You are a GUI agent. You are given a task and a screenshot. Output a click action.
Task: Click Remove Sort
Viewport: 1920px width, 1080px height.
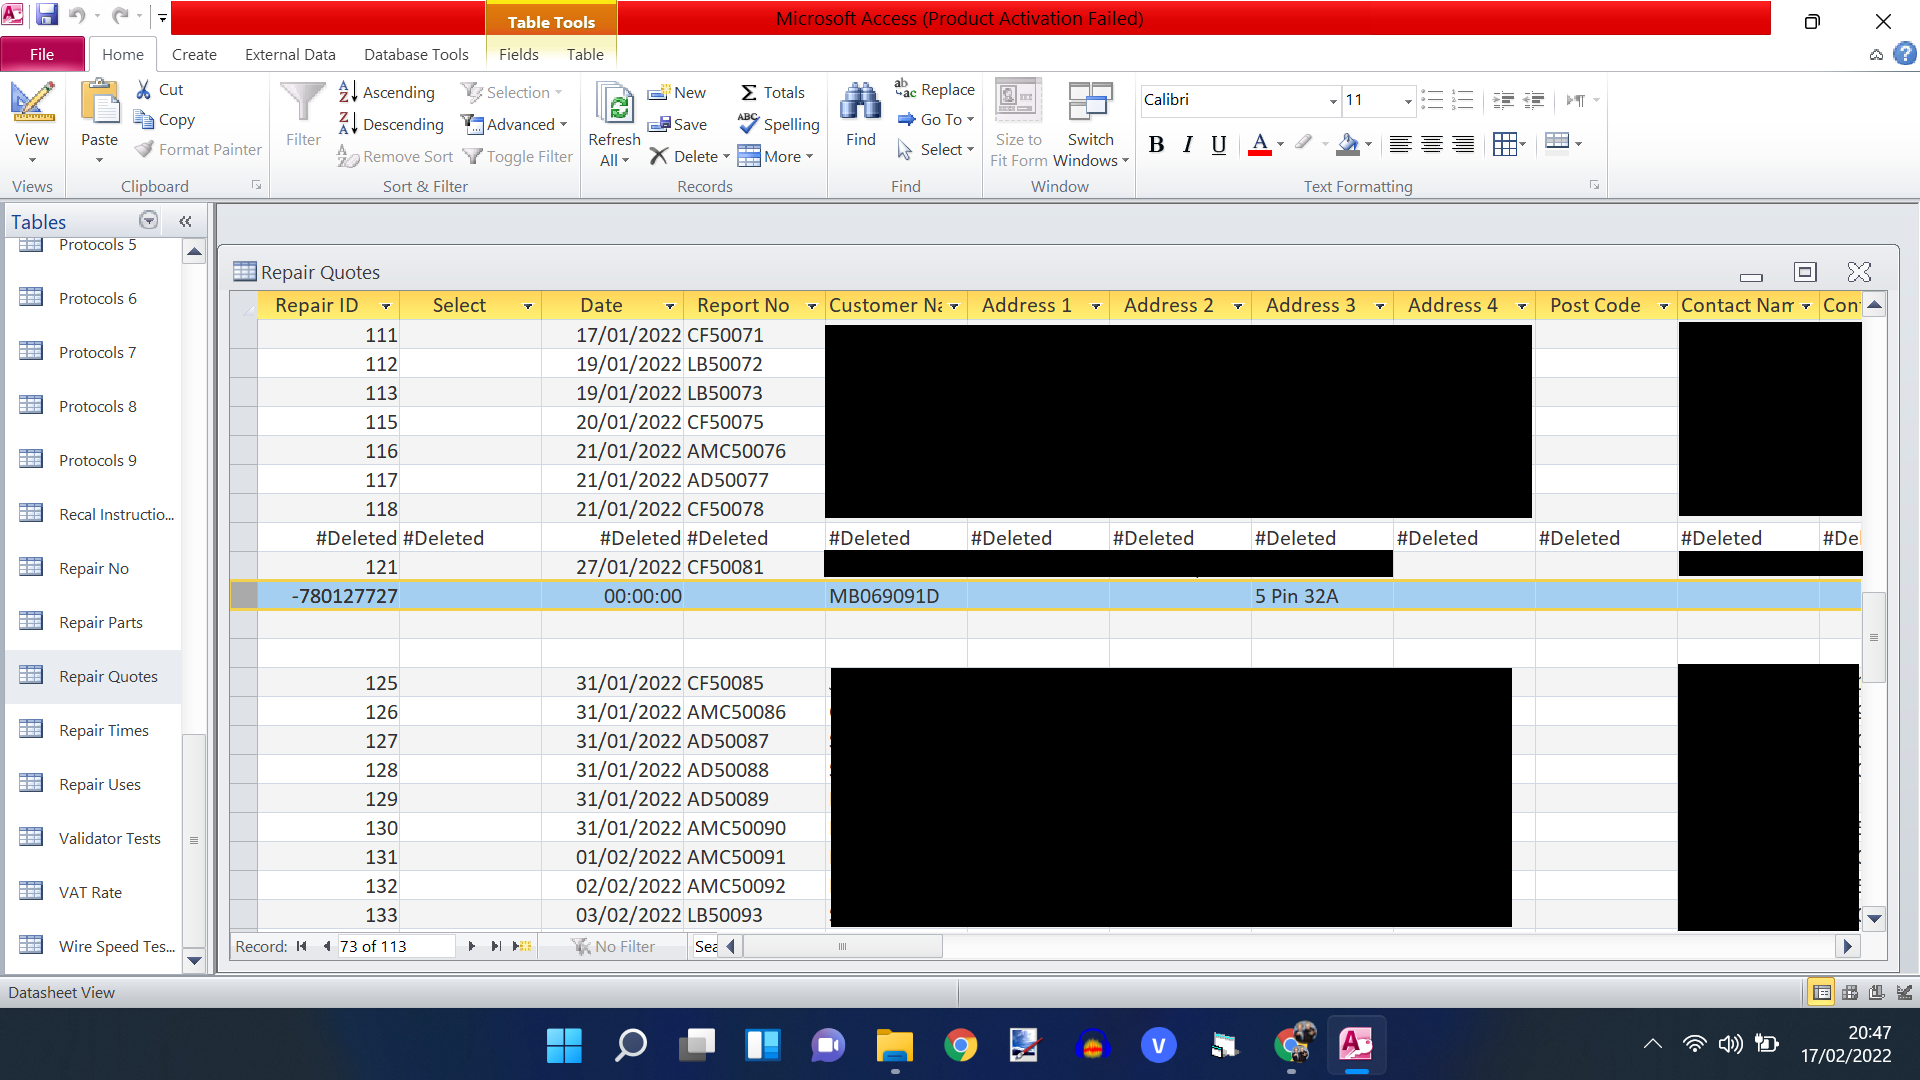395,156
